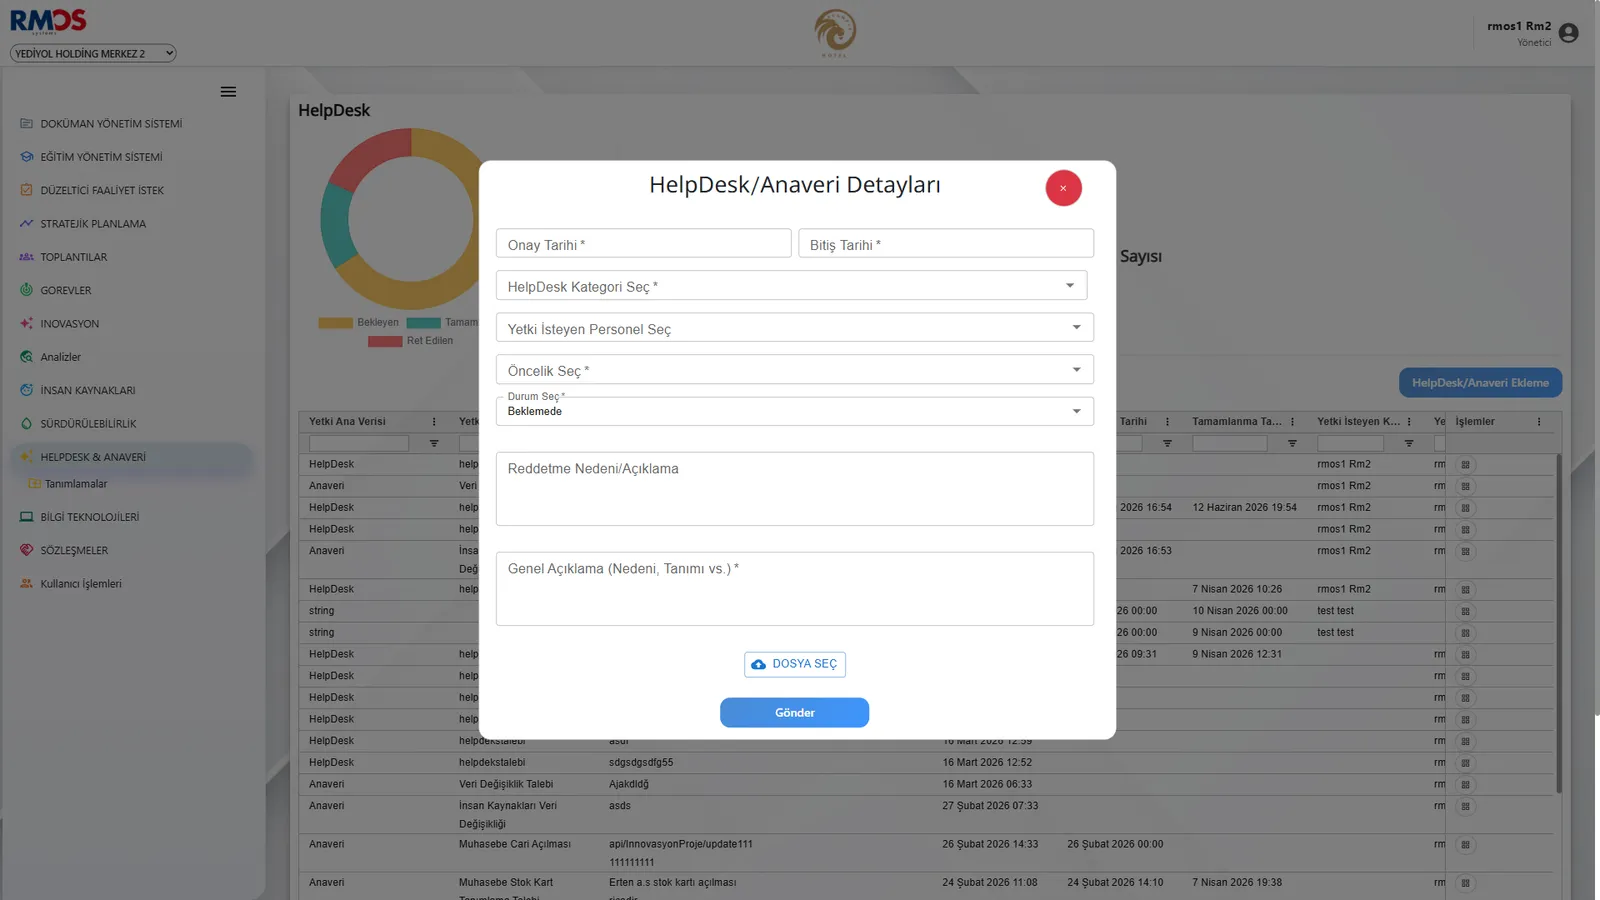Click the HELPDESK & ANAVERİ sidebar icon

(26, 457)
